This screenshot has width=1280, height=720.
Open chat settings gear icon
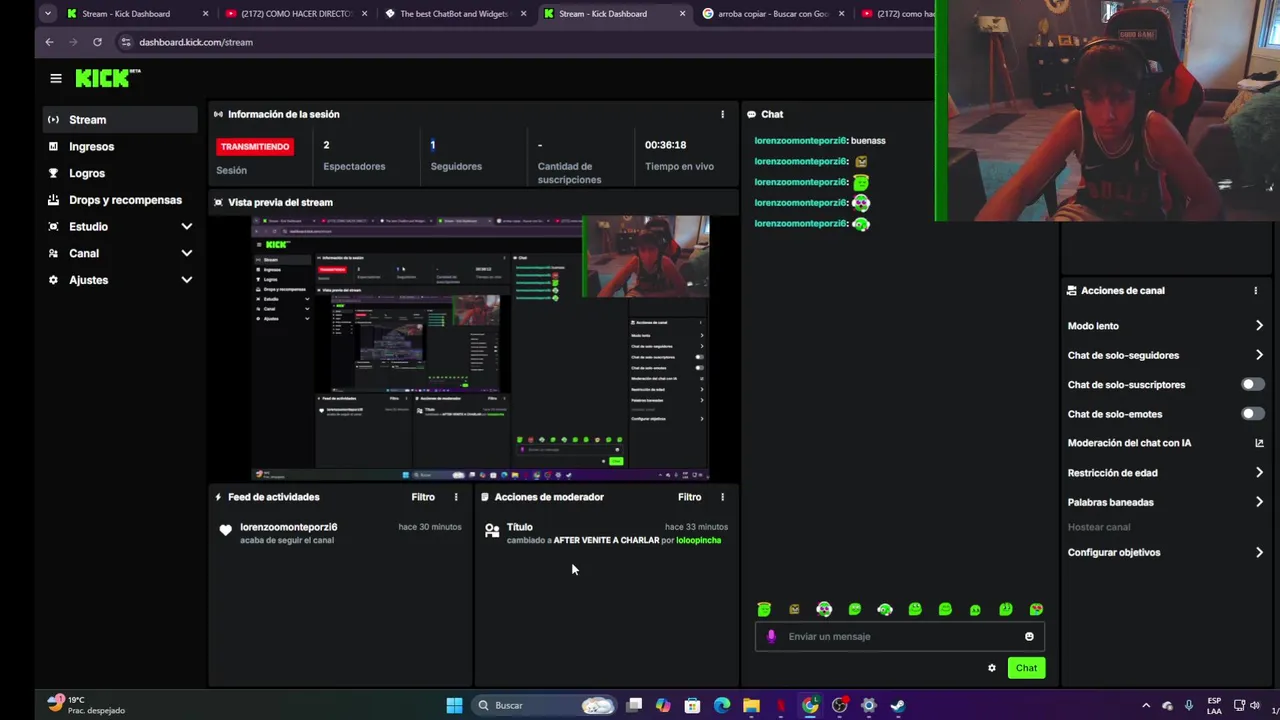(x=992, y=668)
